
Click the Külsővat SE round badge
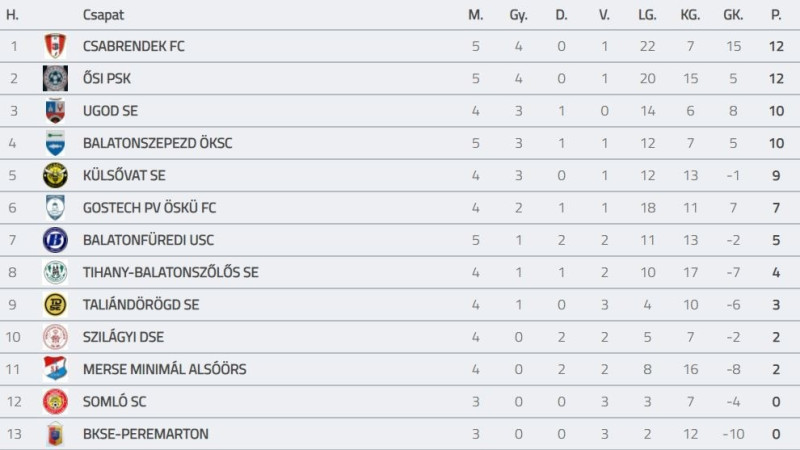tap(54, 175)
